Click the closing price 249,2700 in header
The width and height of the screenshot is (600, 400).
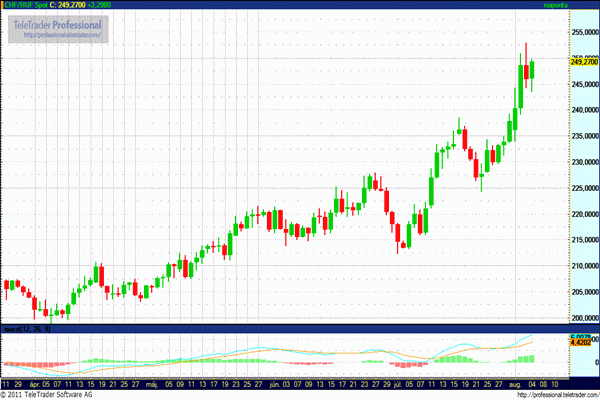pos(76,6)
